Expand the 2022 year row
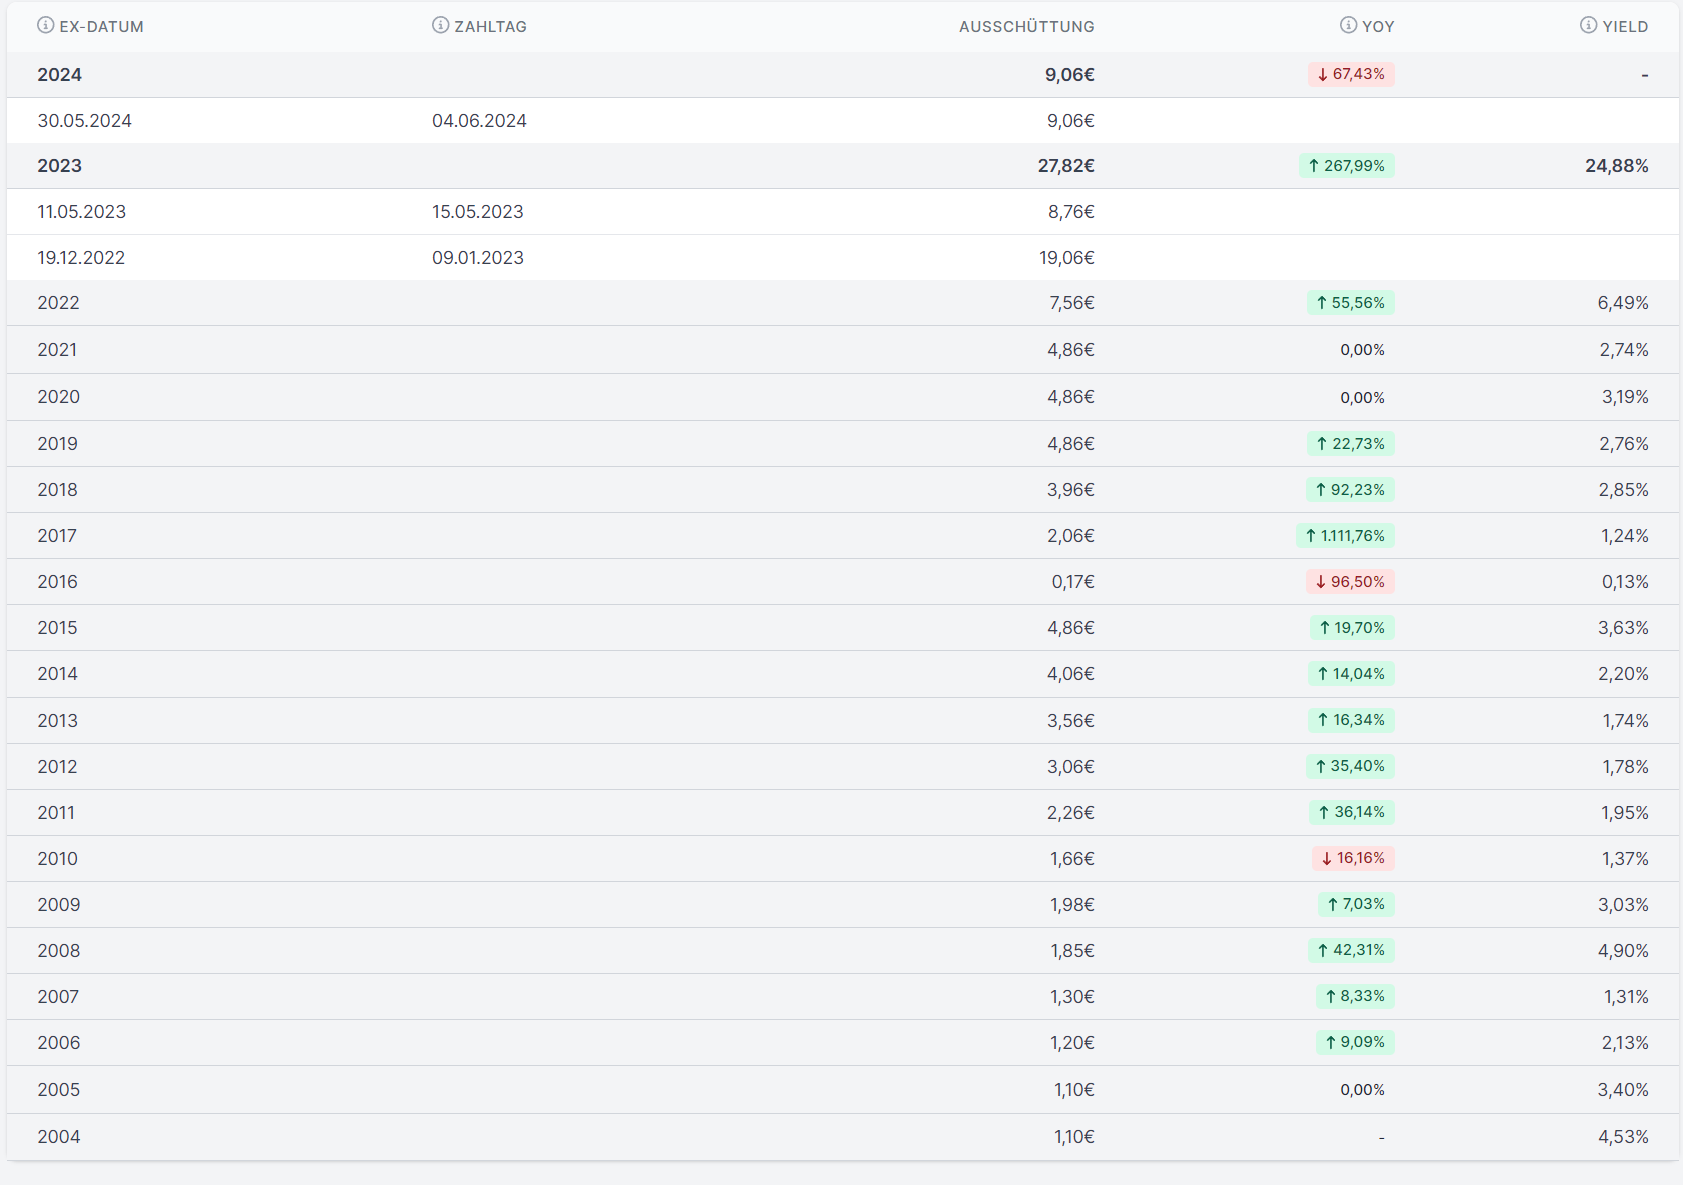Viewport: 1683px width, 1185px height. click(842, 303)
